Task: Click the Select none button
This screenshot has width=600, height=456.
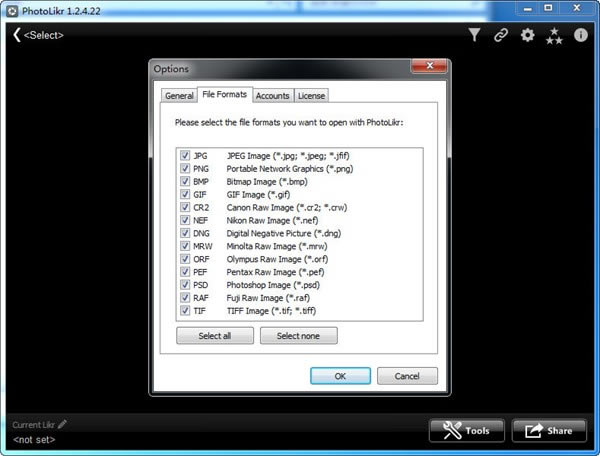Action: click(x=298, y=335)
